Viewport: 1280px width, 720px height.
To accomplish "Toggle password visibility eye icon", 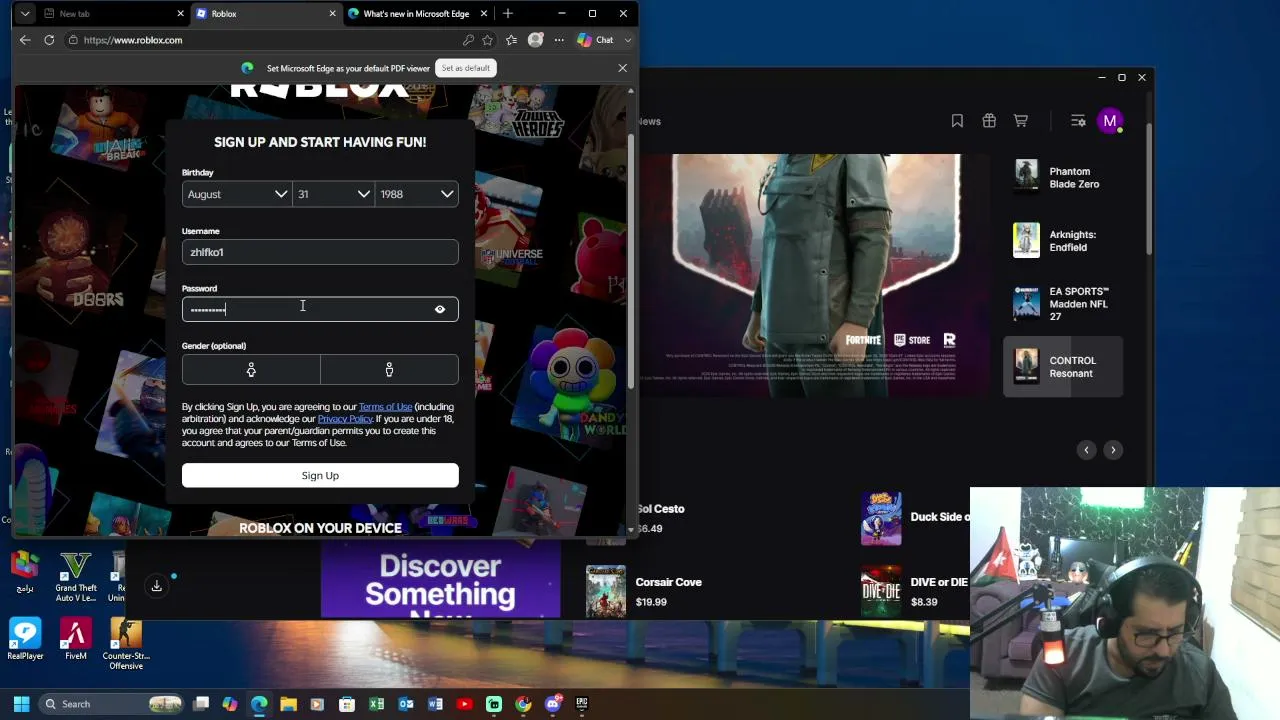I will (x=440, y=309).
